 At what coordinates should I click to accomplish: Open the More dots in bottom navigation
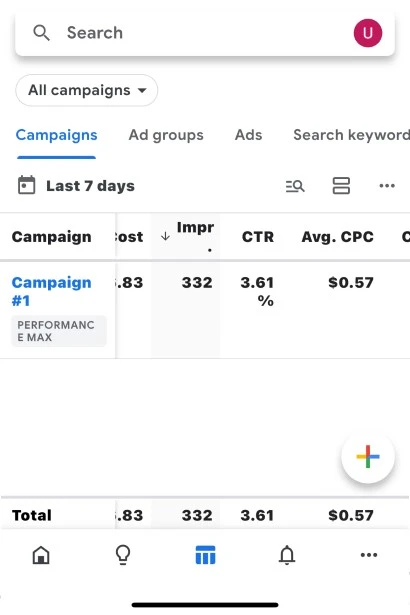pos(369,555)
